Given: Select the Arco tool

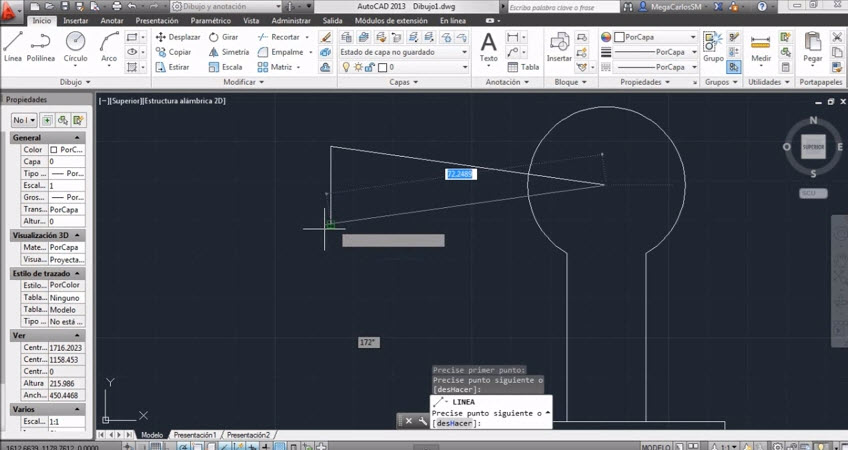Looking at the screenshot, I should tap(109, 47).
